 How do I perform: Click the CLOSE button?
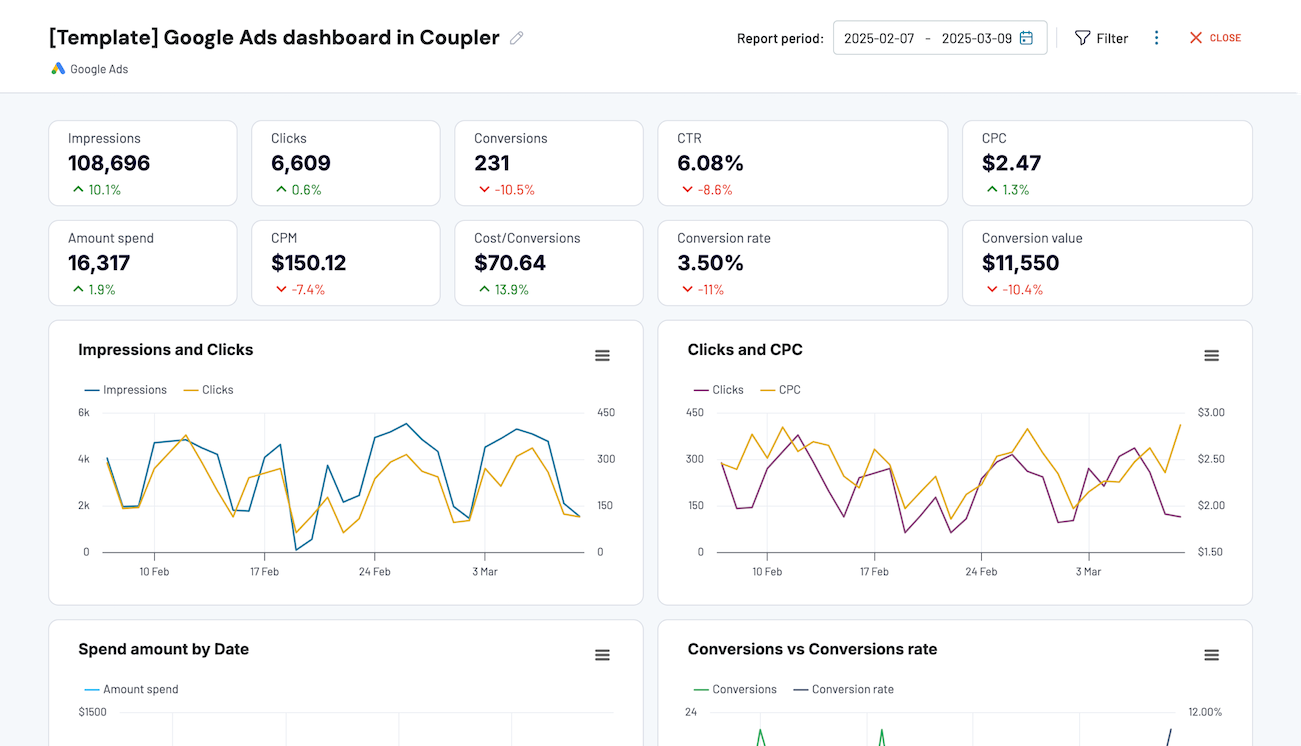point(1214,37)
